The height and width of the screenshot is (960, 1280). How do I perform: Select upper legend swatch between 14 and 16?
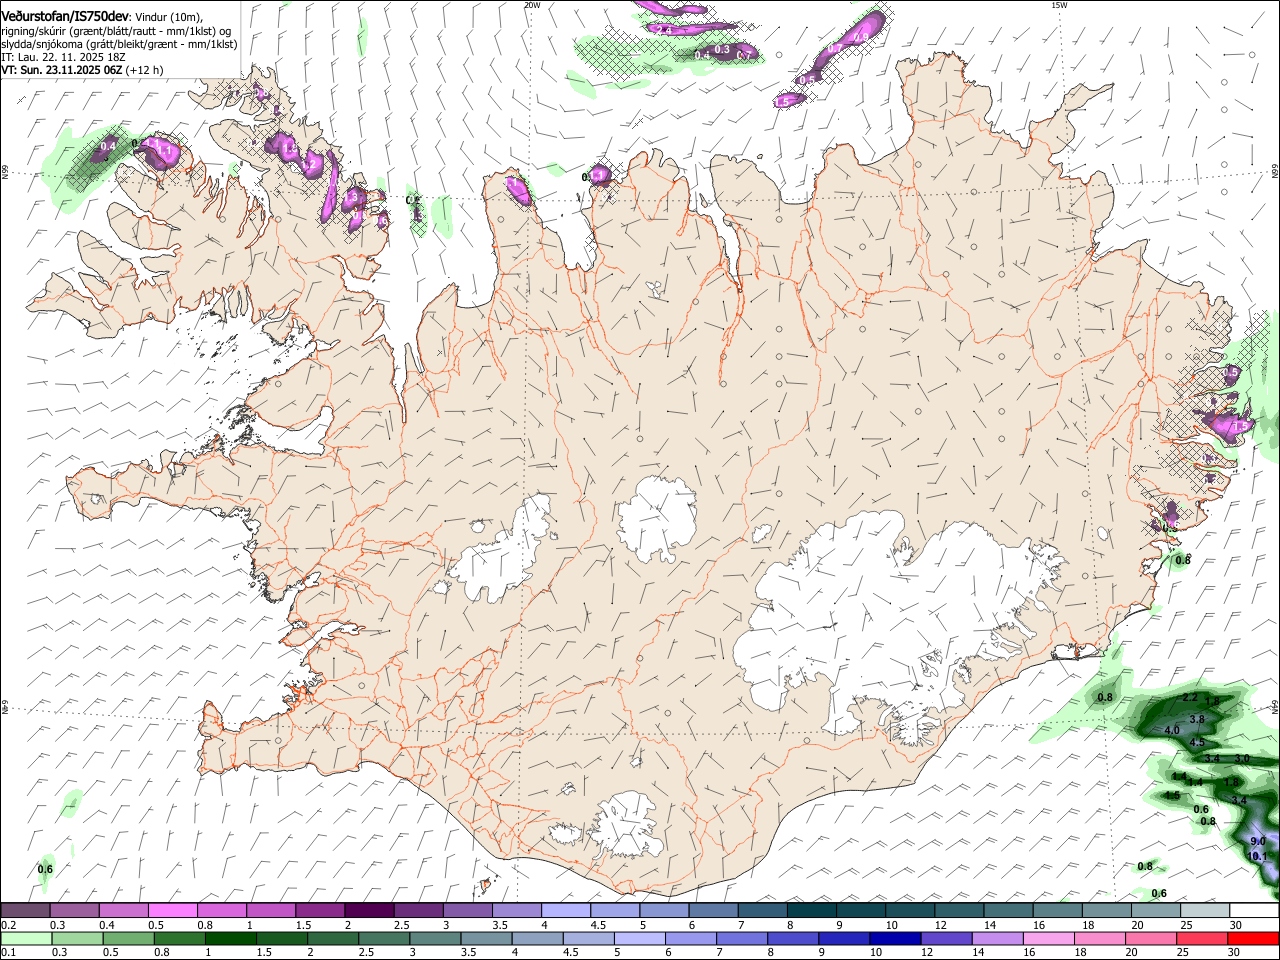(x=1007, y=911)
